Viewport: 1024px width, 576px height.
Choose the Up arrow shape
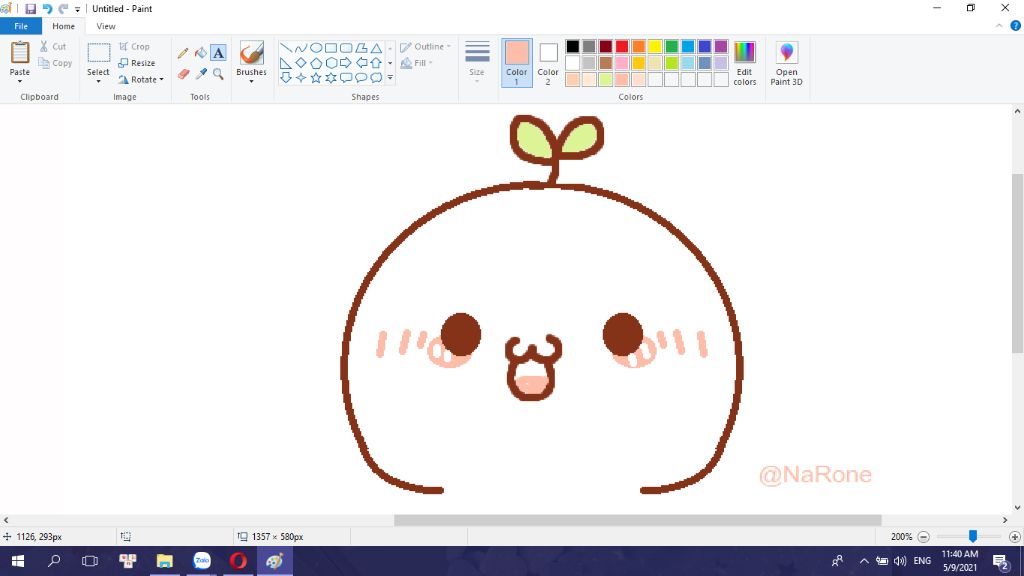[376, 63]
